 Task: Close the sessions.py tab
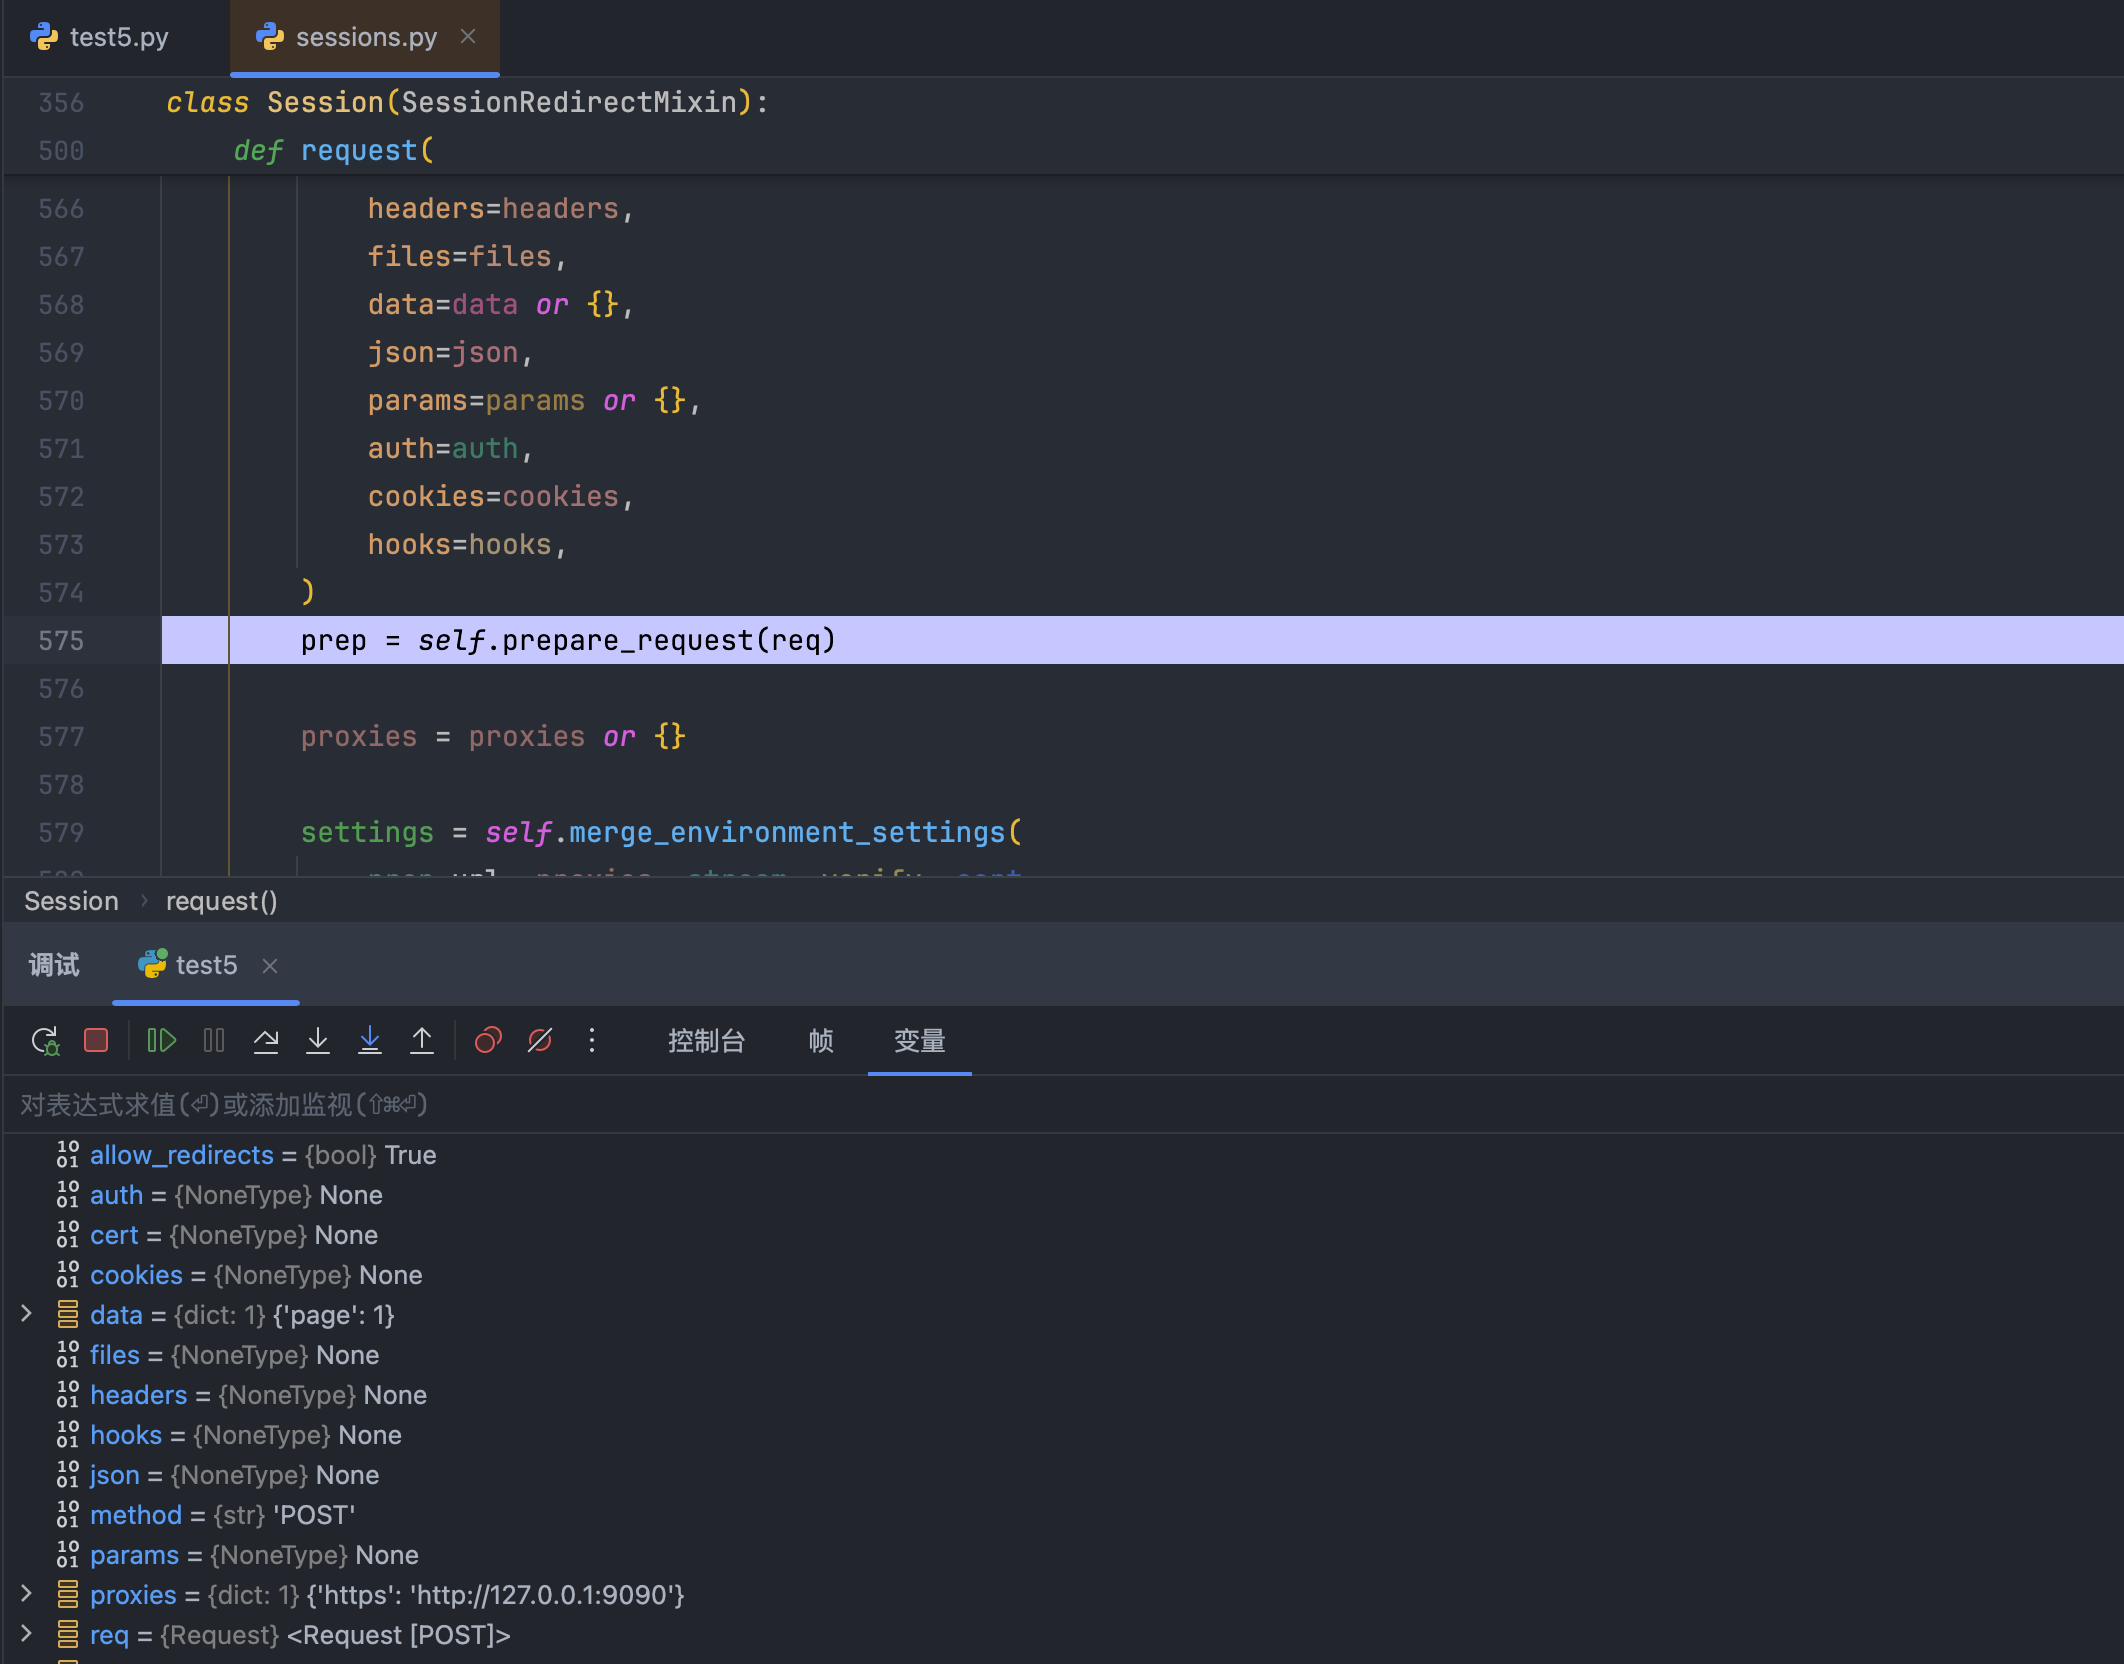468,37
